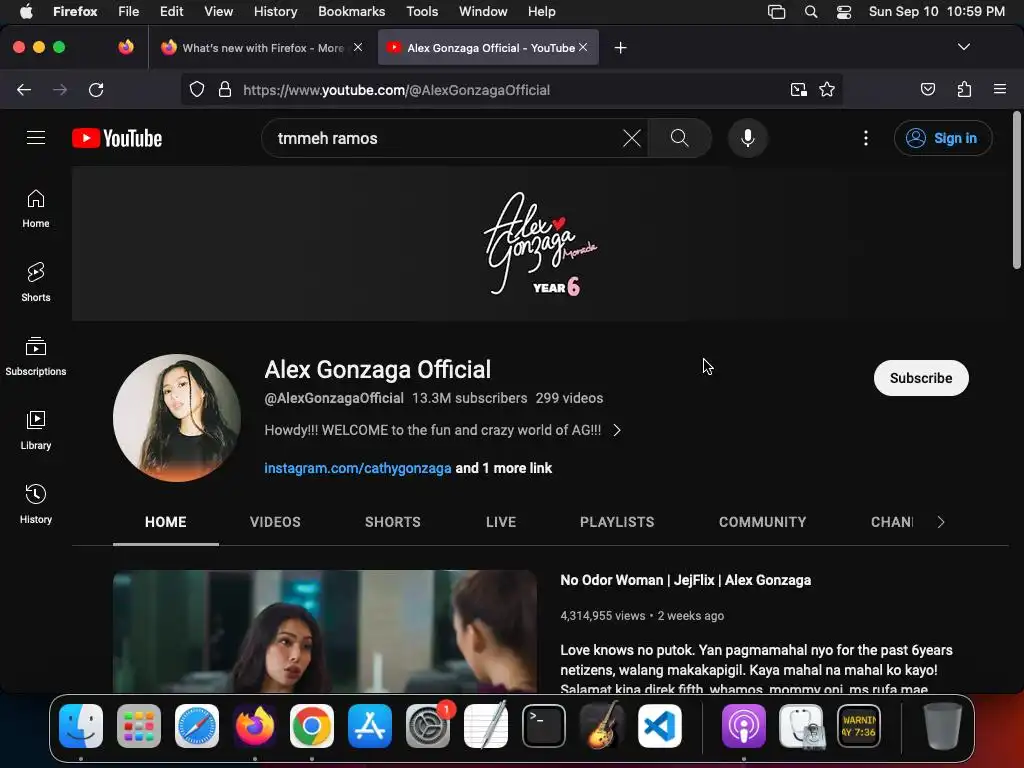Screen dimensions: 1024x768
Task: Open the Apple menu
Action: tap(26, 12)
